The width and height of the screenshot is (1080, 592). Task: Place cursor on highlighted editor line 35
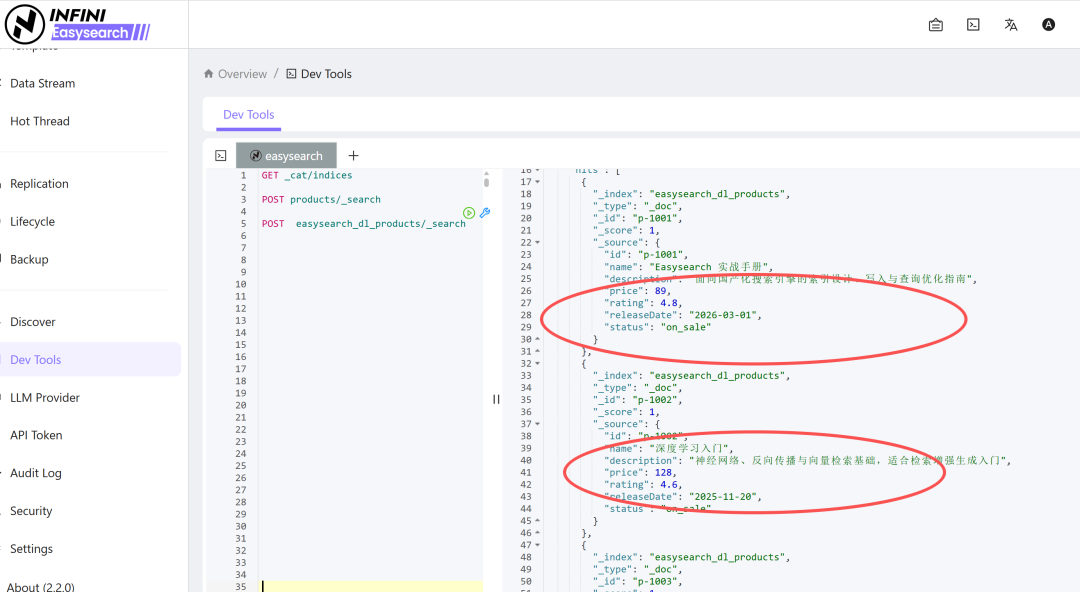(371, 586)
